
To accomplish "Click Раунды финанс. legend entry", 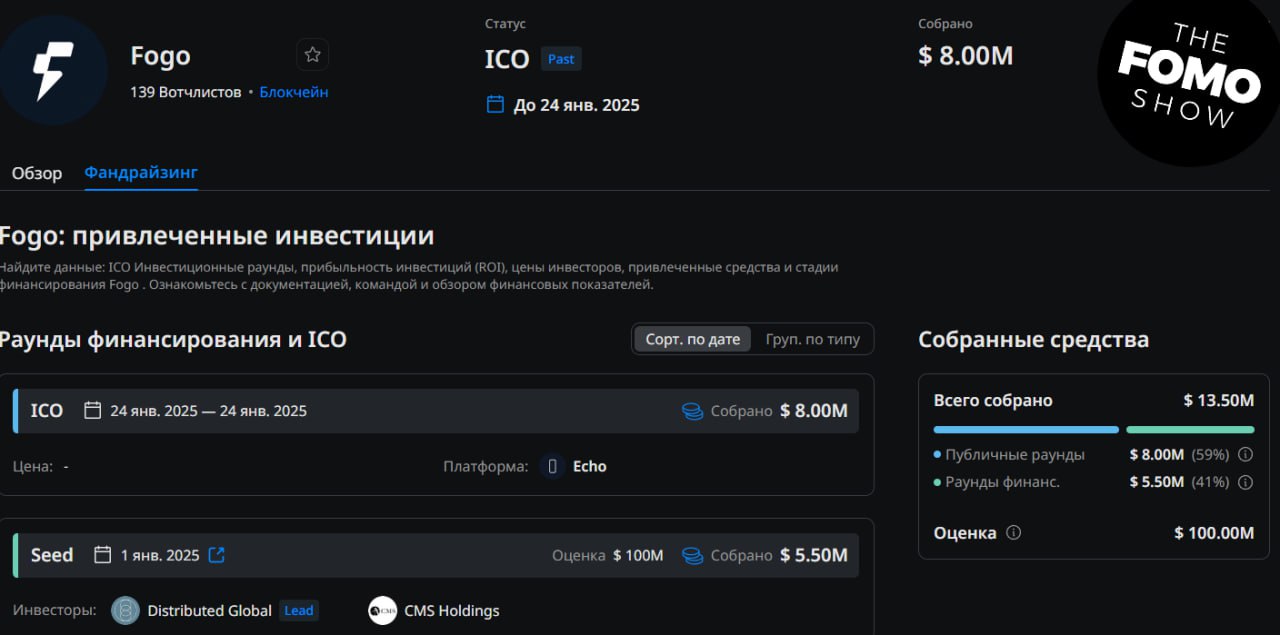I will pos(997,482).
